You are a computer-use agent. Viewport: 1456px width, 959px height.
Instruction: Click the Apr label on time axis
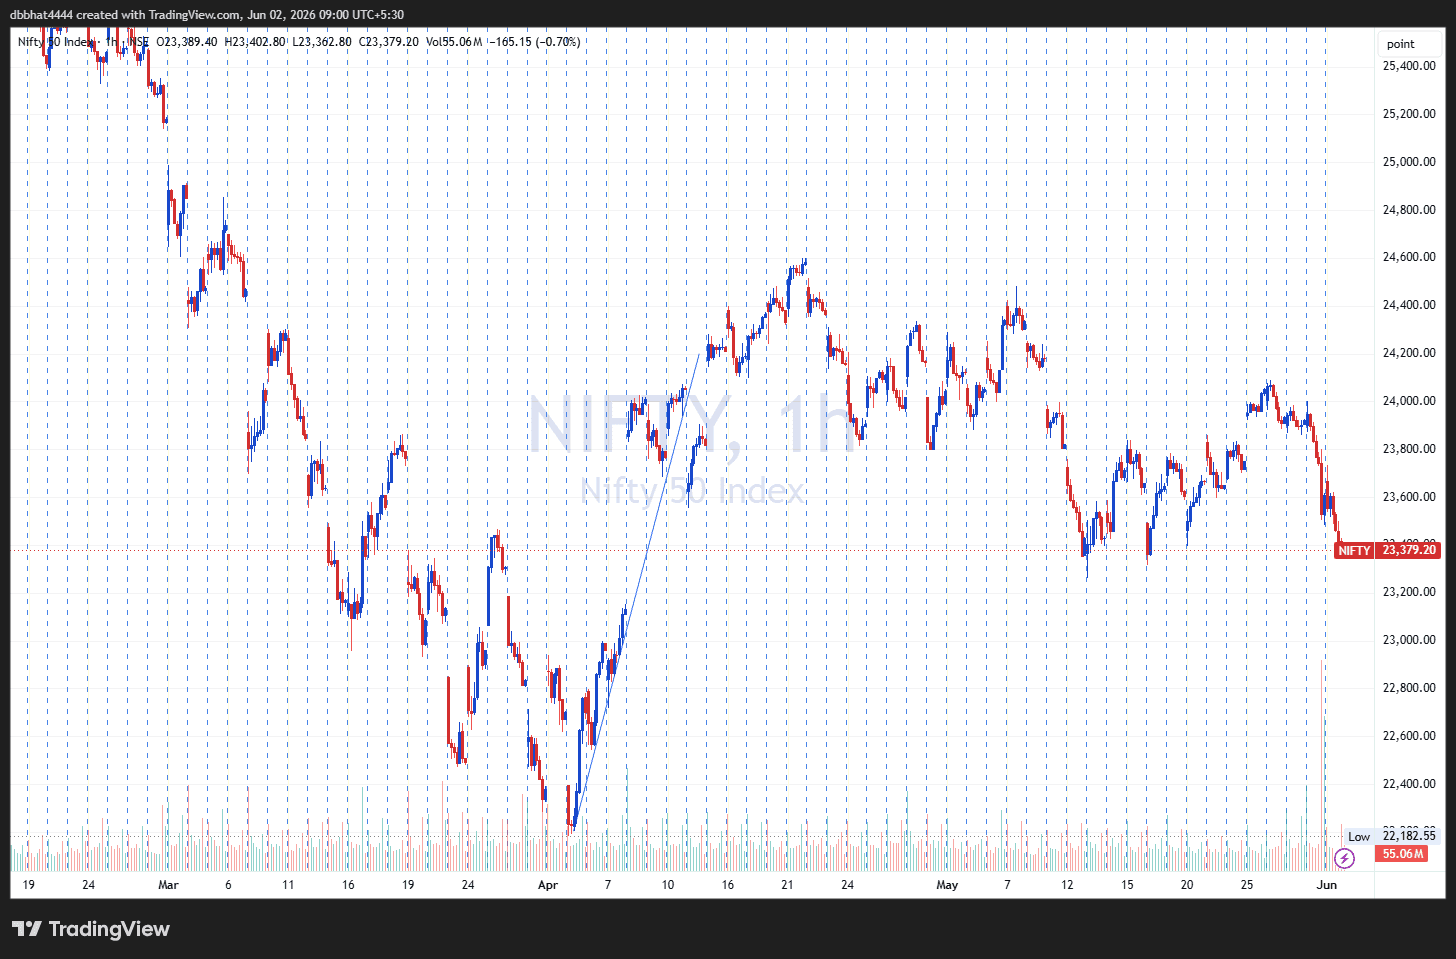pyautogui.click(x=547, y=885)
